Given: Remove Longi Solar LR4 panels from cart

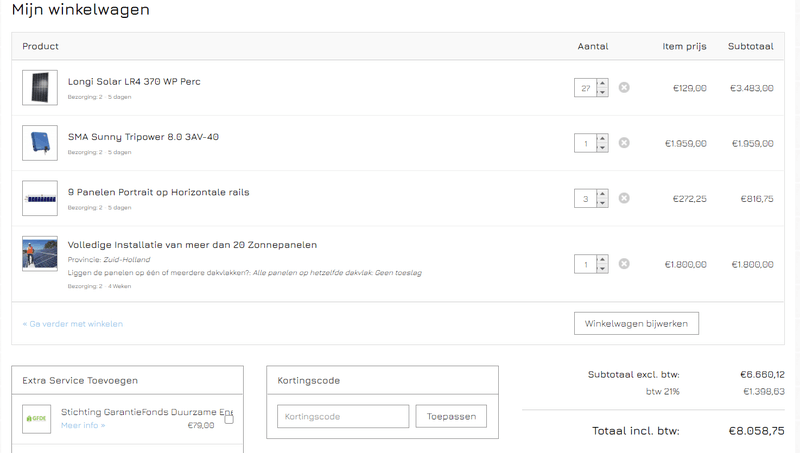Looking at the screenshot, I should coord(624,88).
